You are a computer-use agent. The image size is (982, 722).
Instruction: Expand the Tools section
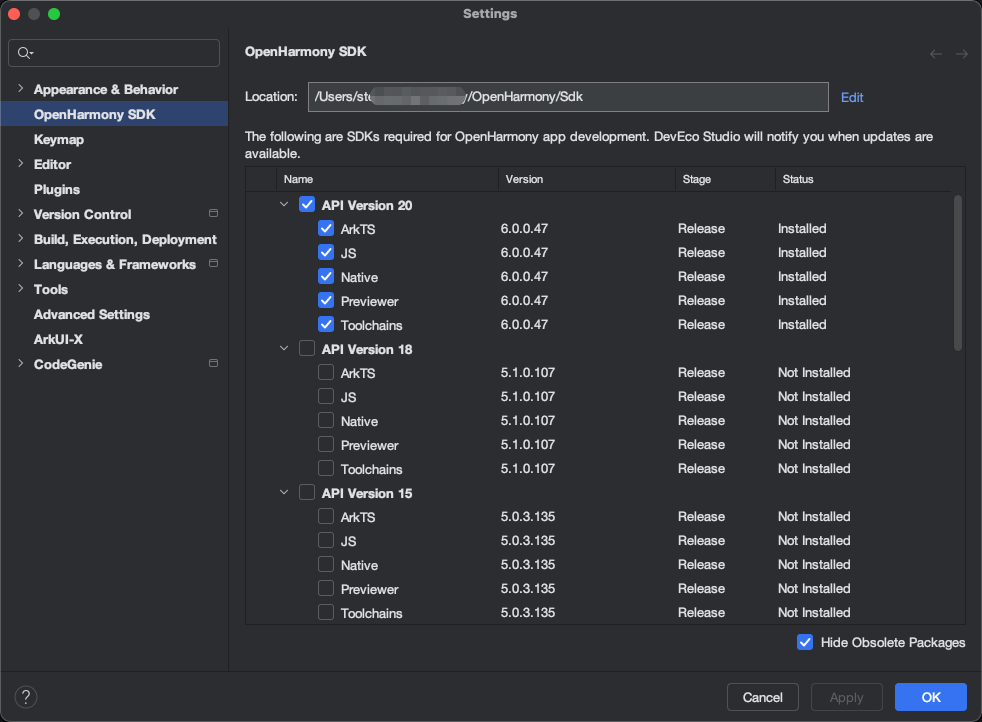[21, 289]
